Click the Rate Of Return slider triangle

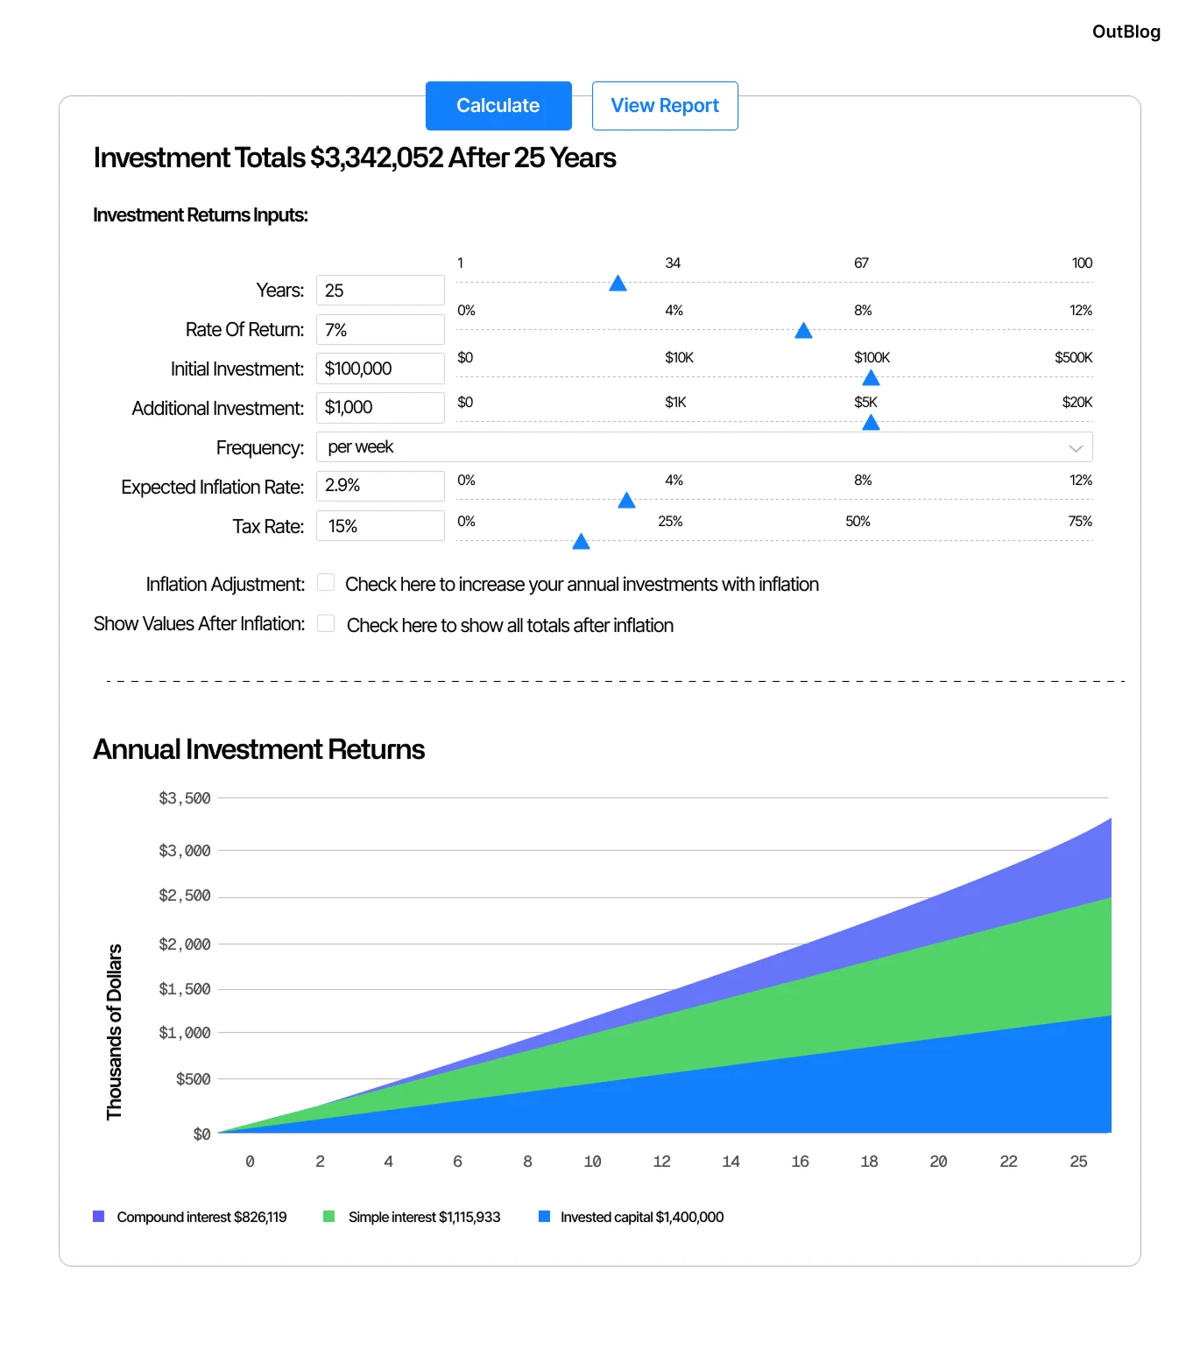pos(803,331)
